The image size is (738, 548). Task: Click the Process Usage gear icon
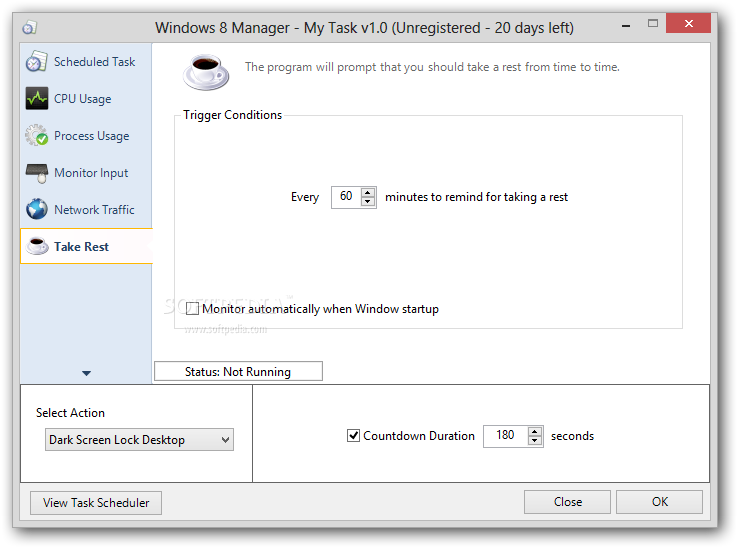(x=36, y=135)
